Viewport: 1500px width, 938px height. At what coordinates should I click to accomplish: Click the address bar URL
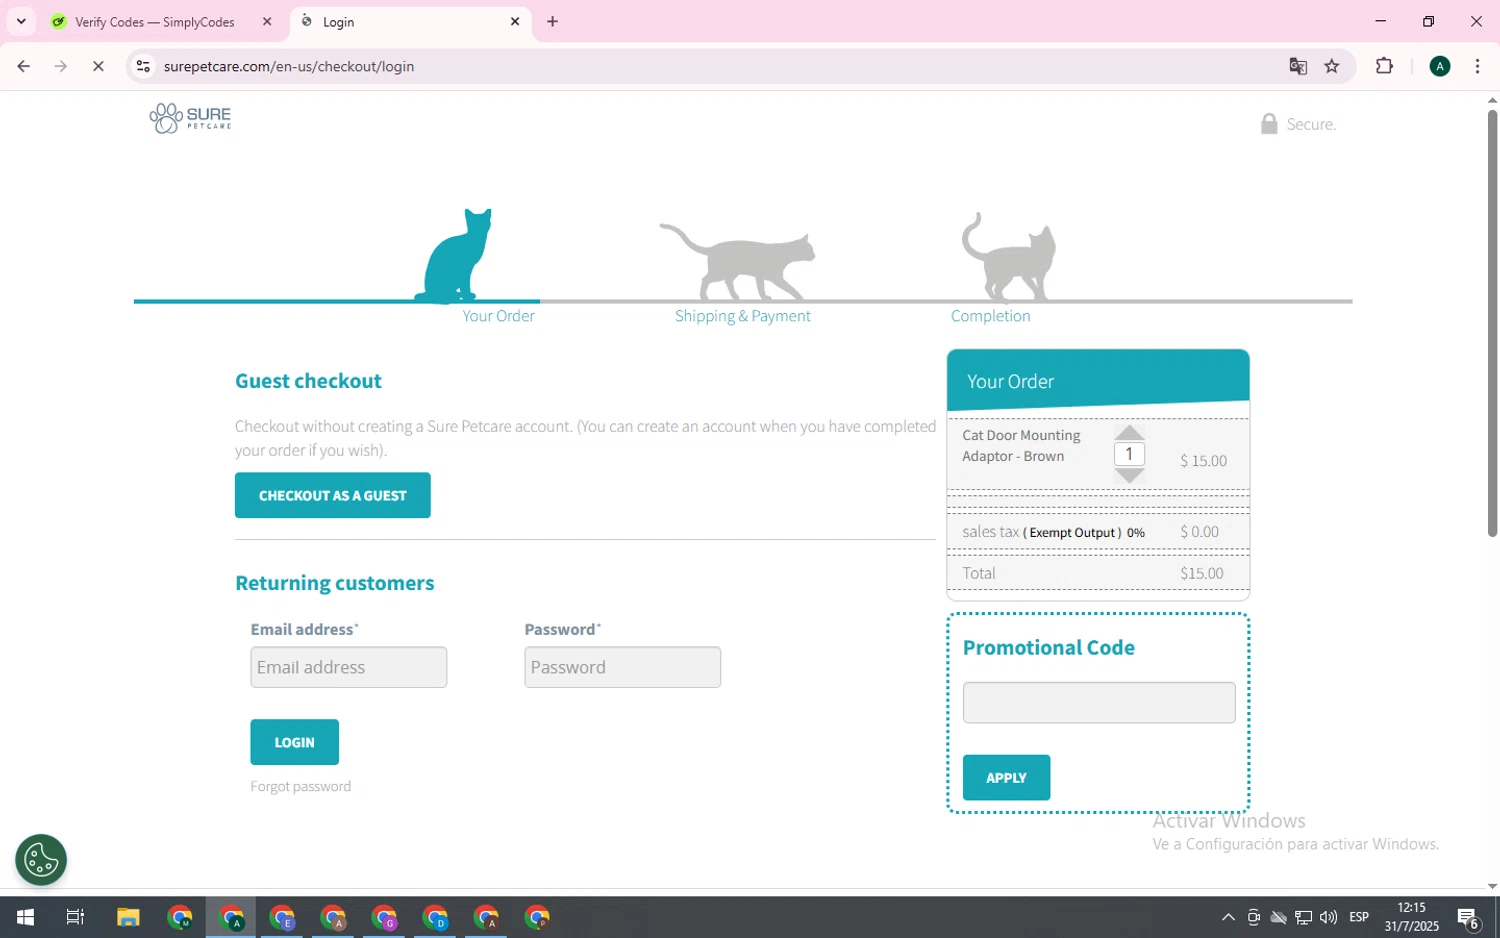coord(288,66)
